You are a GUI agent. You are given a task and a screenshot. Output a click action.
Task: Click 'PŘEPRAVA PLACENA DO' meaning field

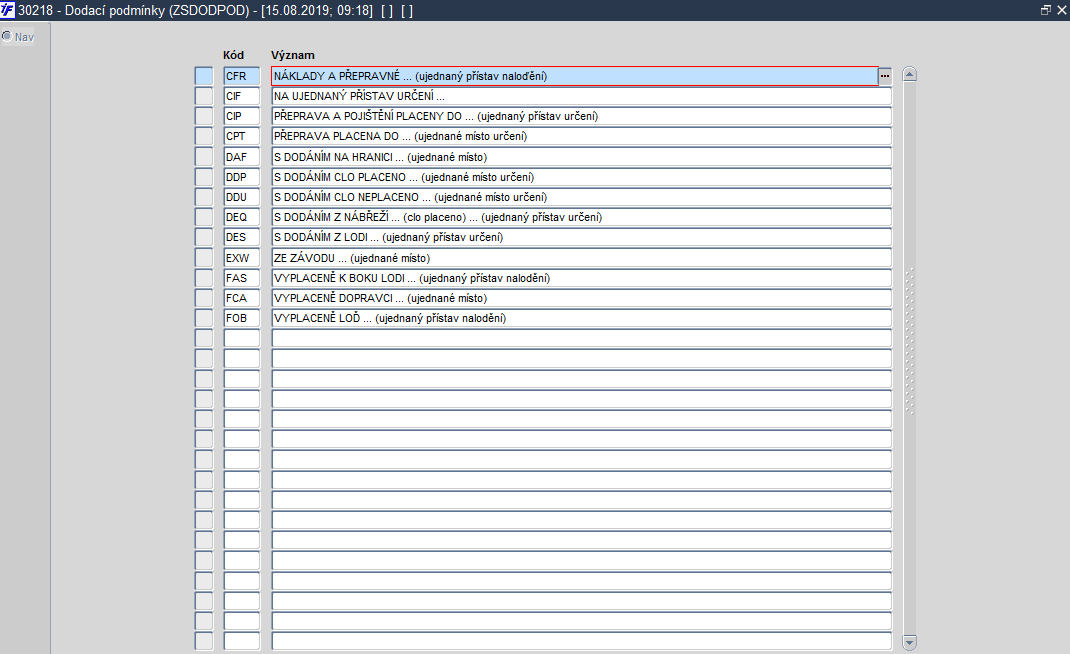pyautogui.click(x=581, y=137)
